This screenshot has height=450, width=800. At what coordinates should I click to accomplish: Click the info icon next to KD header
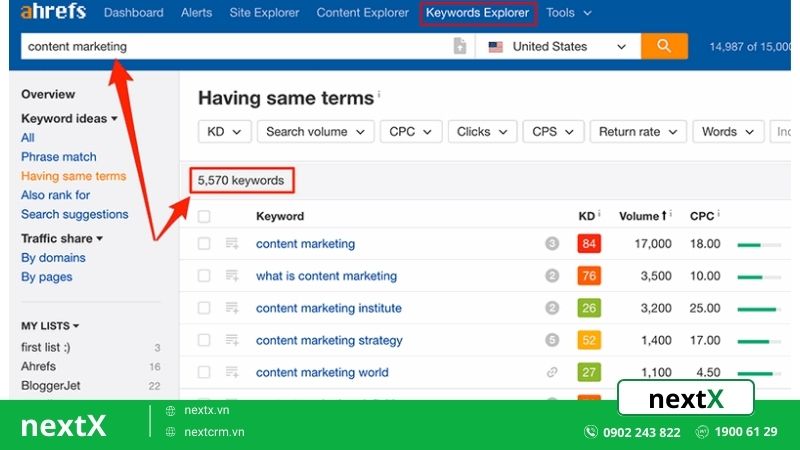coord(599,213)
